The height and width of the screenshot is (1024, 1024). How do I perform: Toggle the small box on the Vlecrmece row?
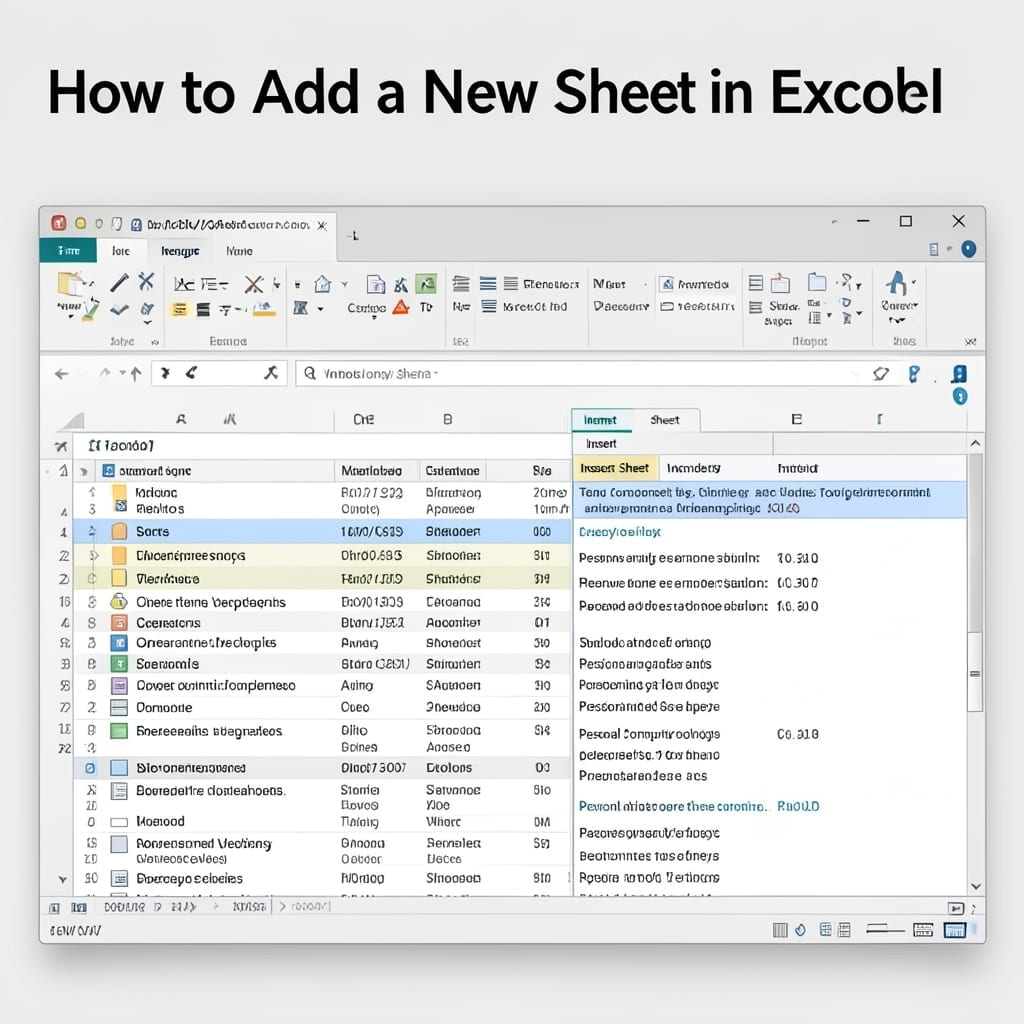click(91, 579)
